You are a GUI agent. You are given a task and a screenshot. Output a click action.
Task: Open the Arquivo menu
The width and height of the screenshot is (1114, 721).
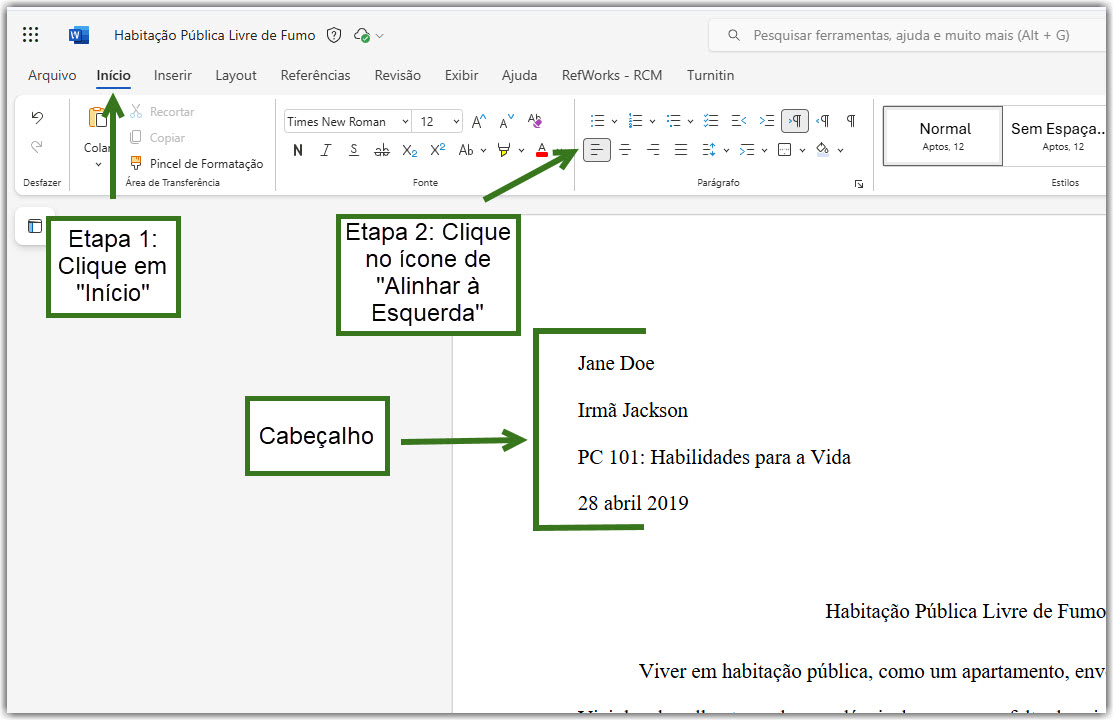pyautogui.click(x=52, y=75)
